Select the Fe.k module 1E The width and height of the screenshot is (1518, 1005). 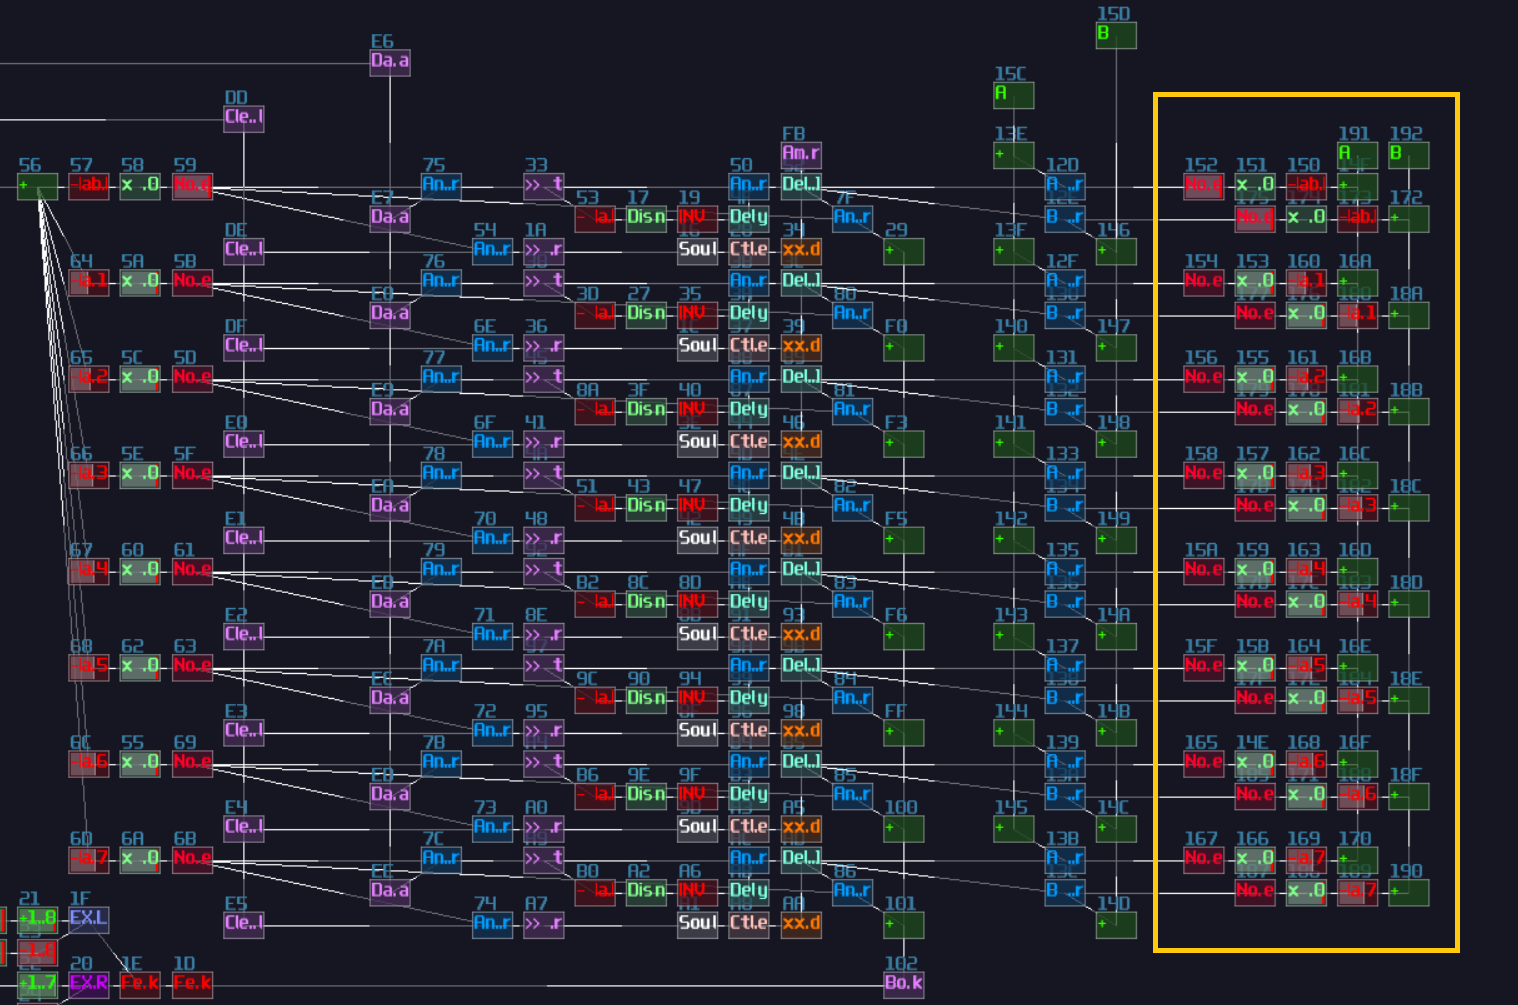140,984
